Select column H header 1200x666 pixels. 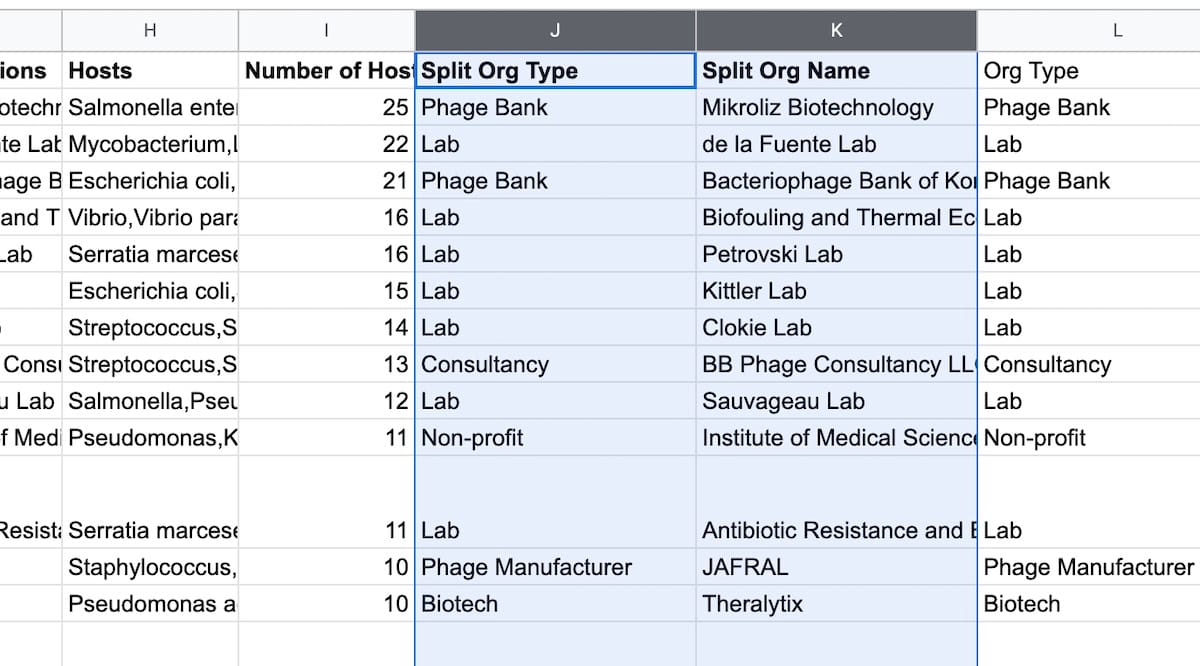pos(150,31)
